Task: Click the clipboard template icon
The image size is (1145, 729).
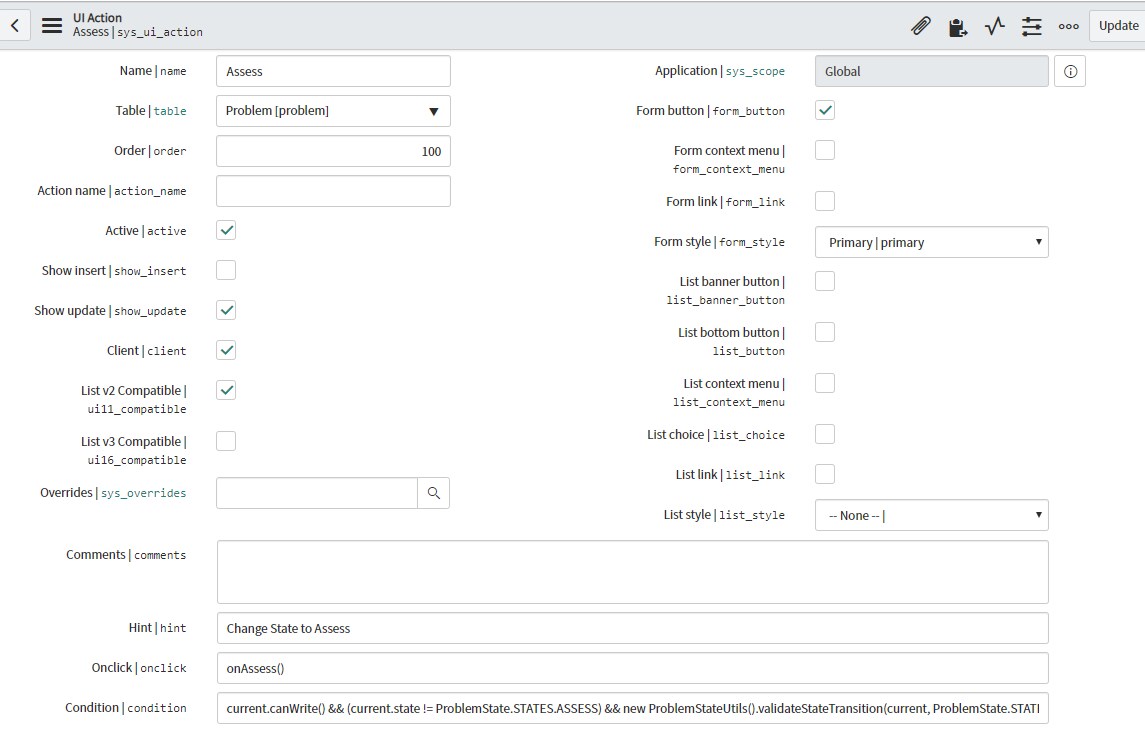Action: click(x=957, y=26)
